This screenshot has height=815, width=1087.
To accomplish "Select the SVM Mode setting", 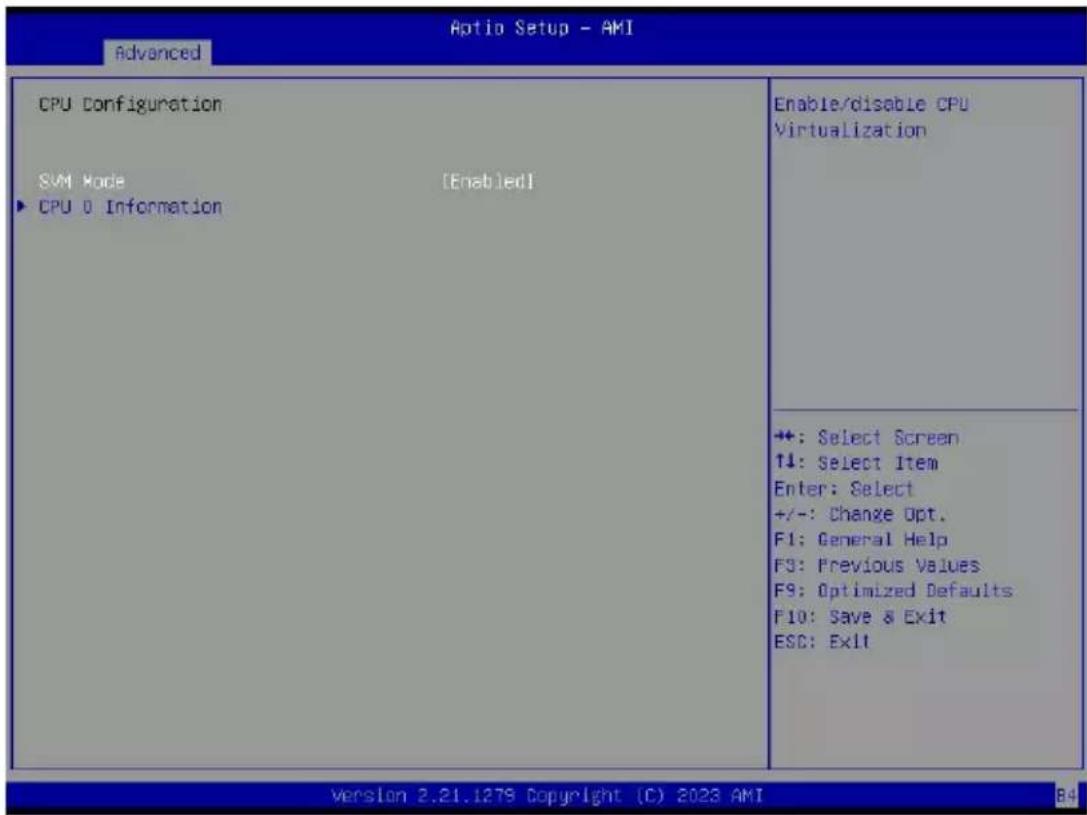I will click(x=82, y=182).
